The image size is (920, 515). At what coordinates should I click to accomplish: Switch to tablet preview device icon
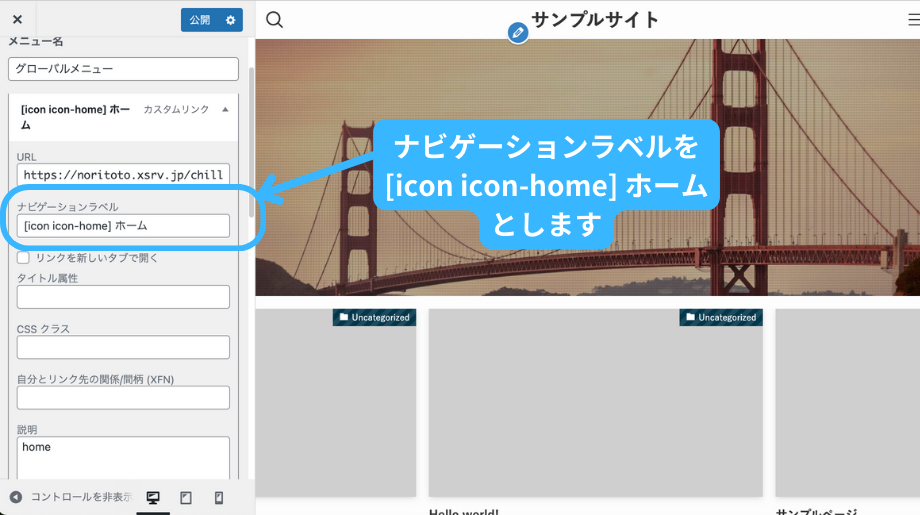186,498
